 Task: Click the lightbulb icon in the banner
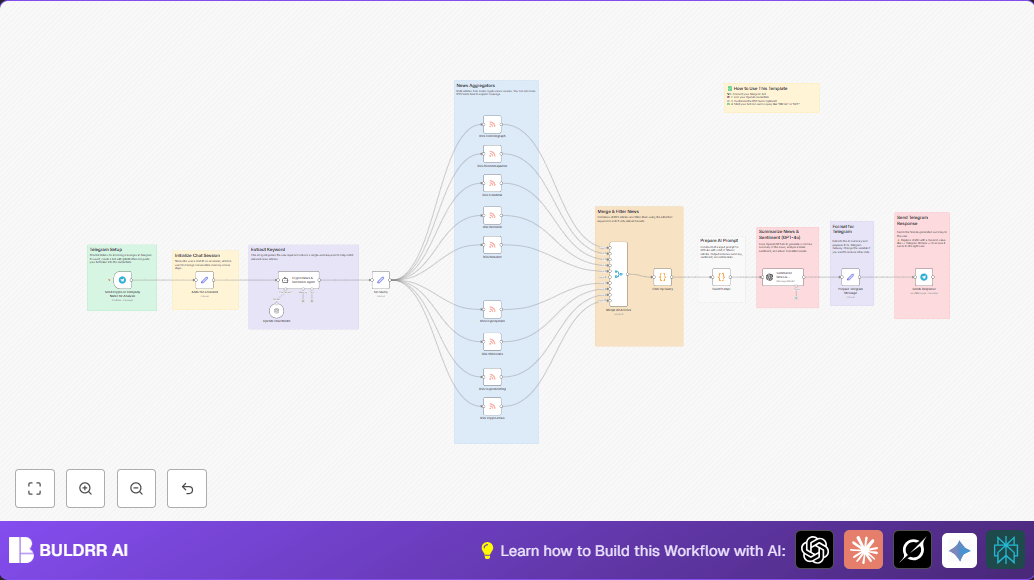(487, 551)
